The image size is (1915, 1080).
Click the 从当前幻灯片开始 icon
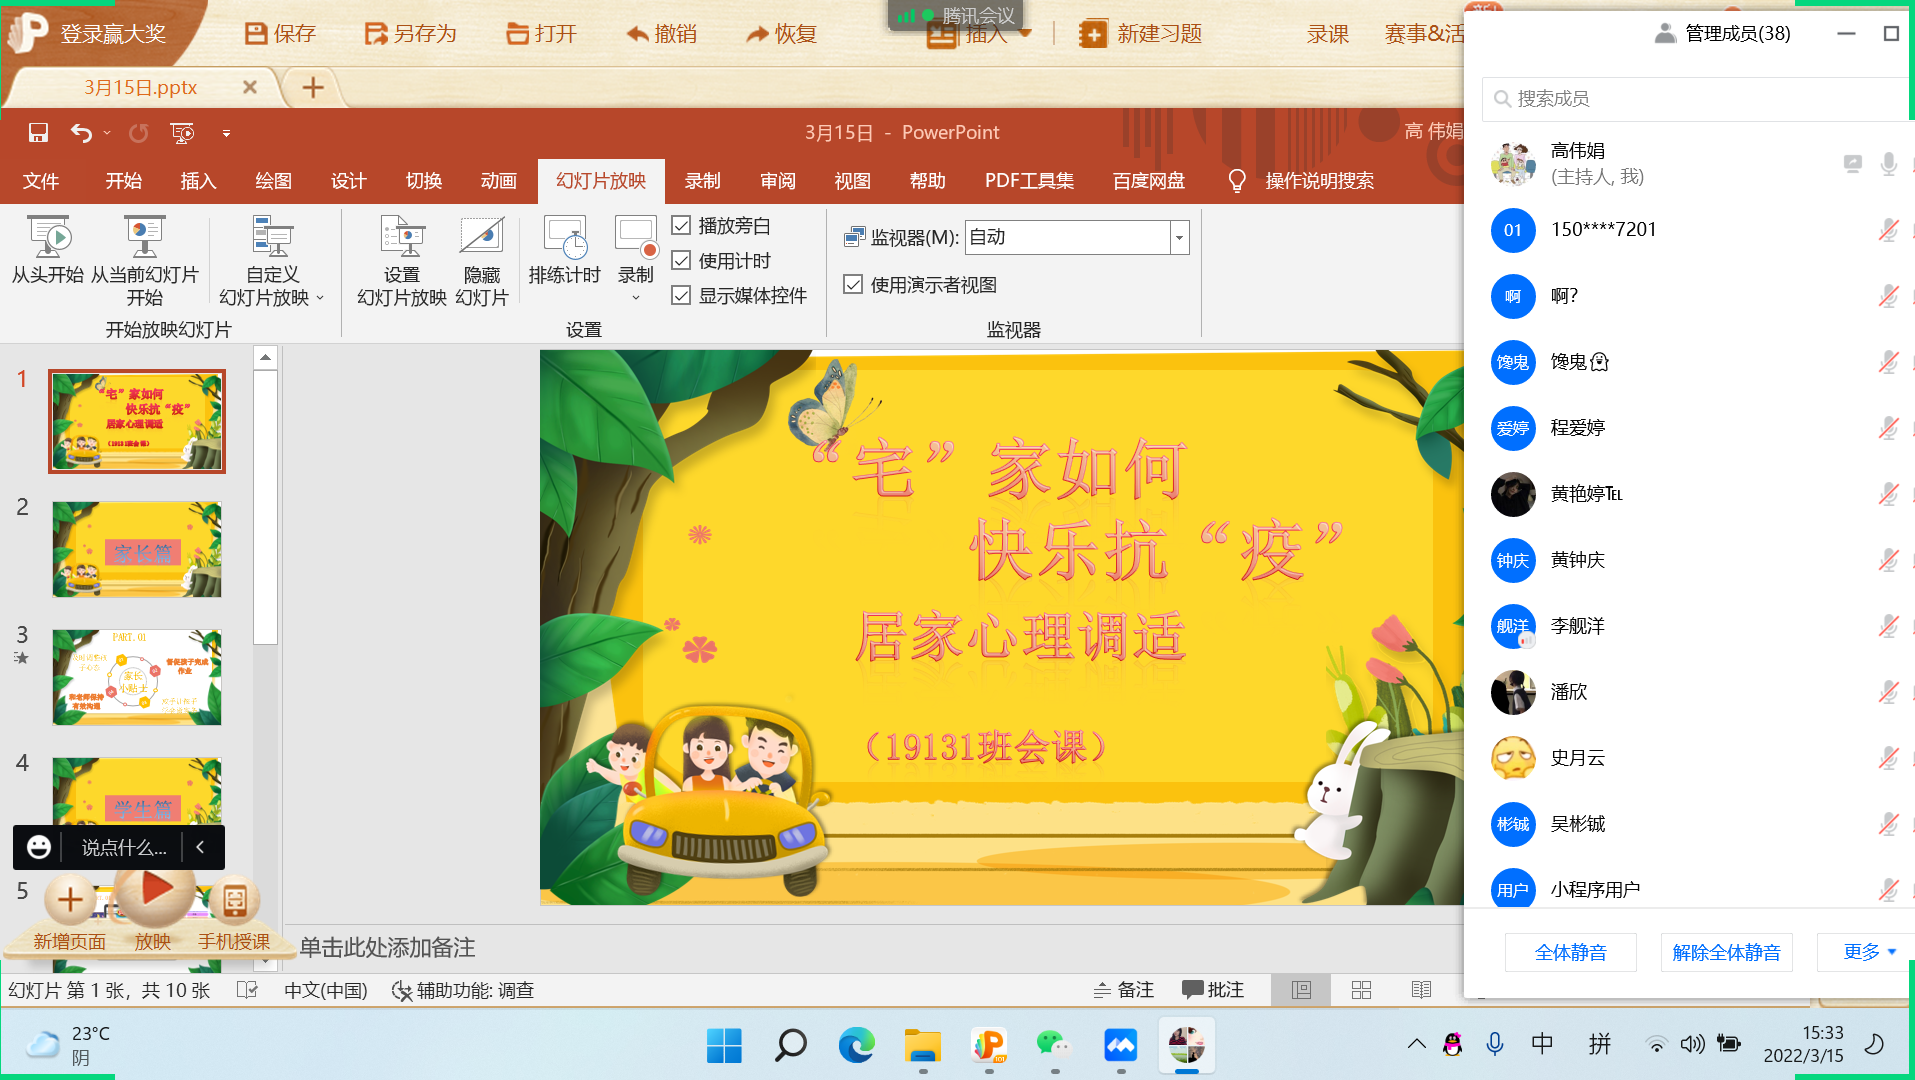coord(145,239)
